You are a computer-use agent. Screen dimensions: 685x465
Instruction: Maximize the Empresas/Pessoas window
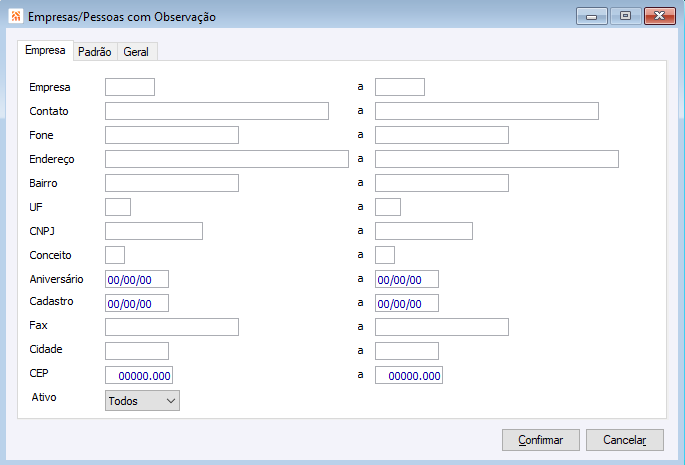625,17
